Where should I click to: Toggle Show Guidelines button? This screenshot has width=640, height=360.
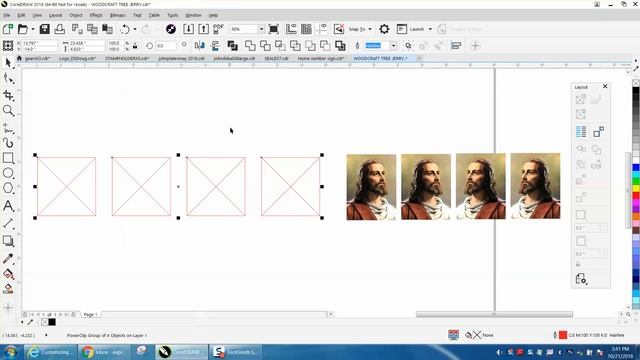pos(322,29)
